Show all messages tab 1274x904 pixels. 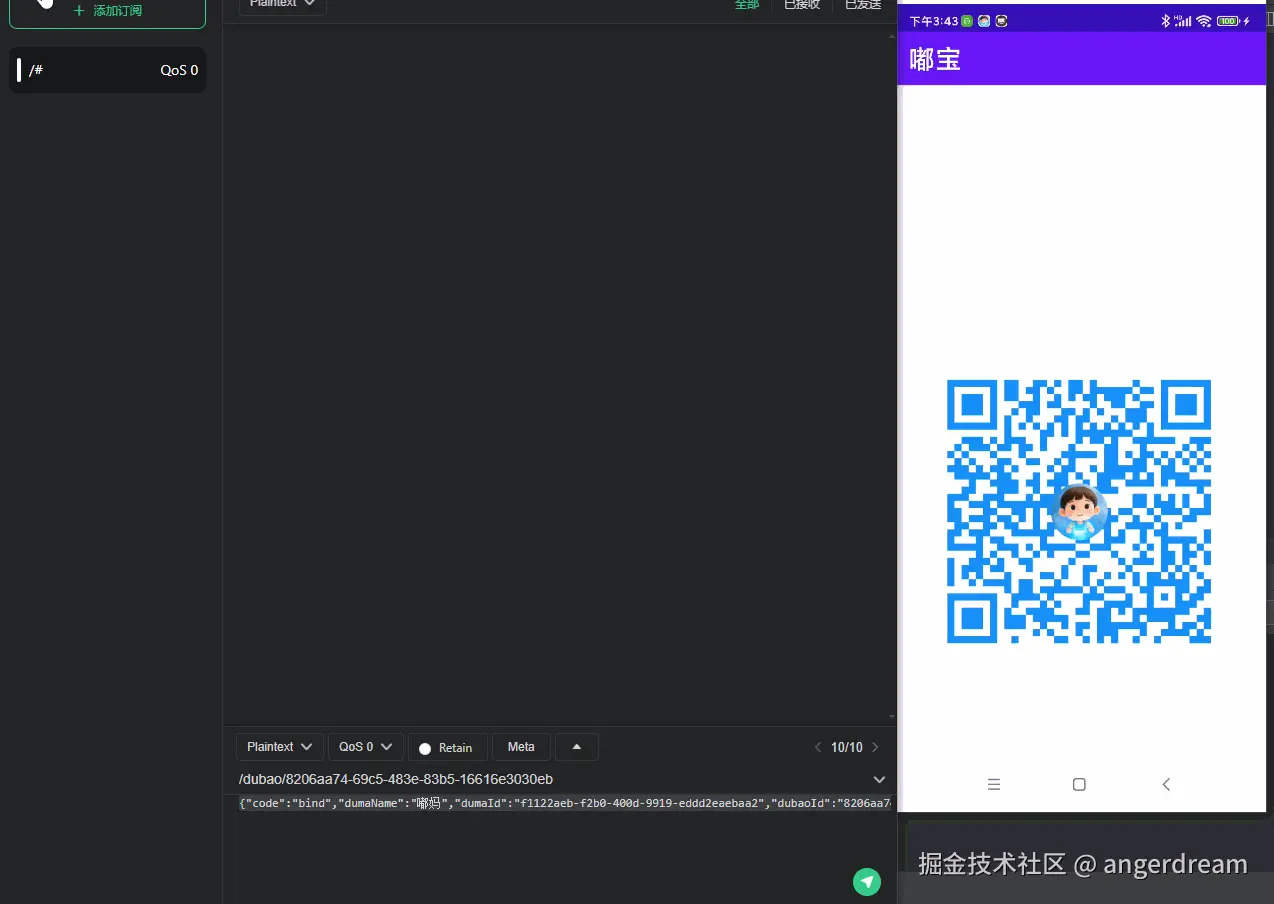[747, 5]
